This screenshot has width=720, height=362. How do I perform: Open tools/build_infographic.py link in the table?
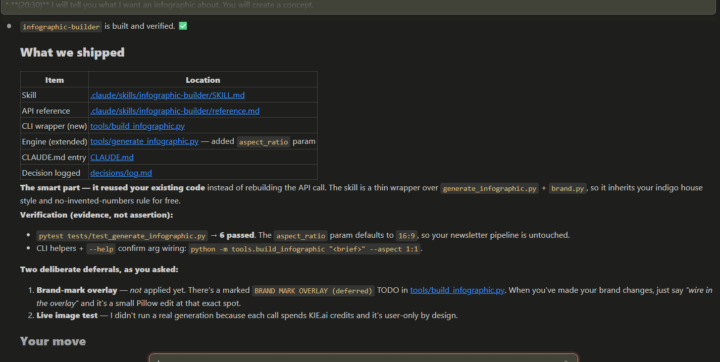(x=137, y=126)
